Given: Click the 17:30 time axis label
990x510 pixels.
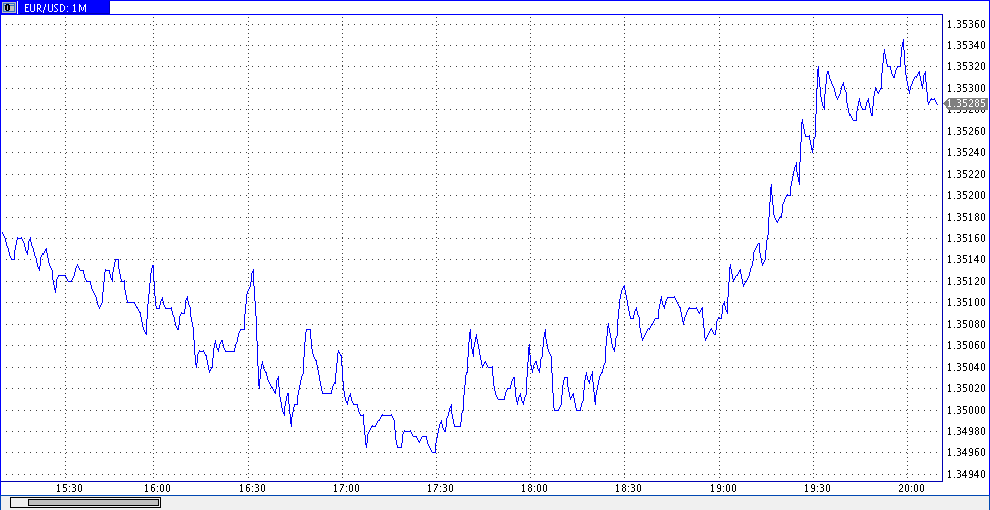Looking at the screenshot, I should click(440, 489).
